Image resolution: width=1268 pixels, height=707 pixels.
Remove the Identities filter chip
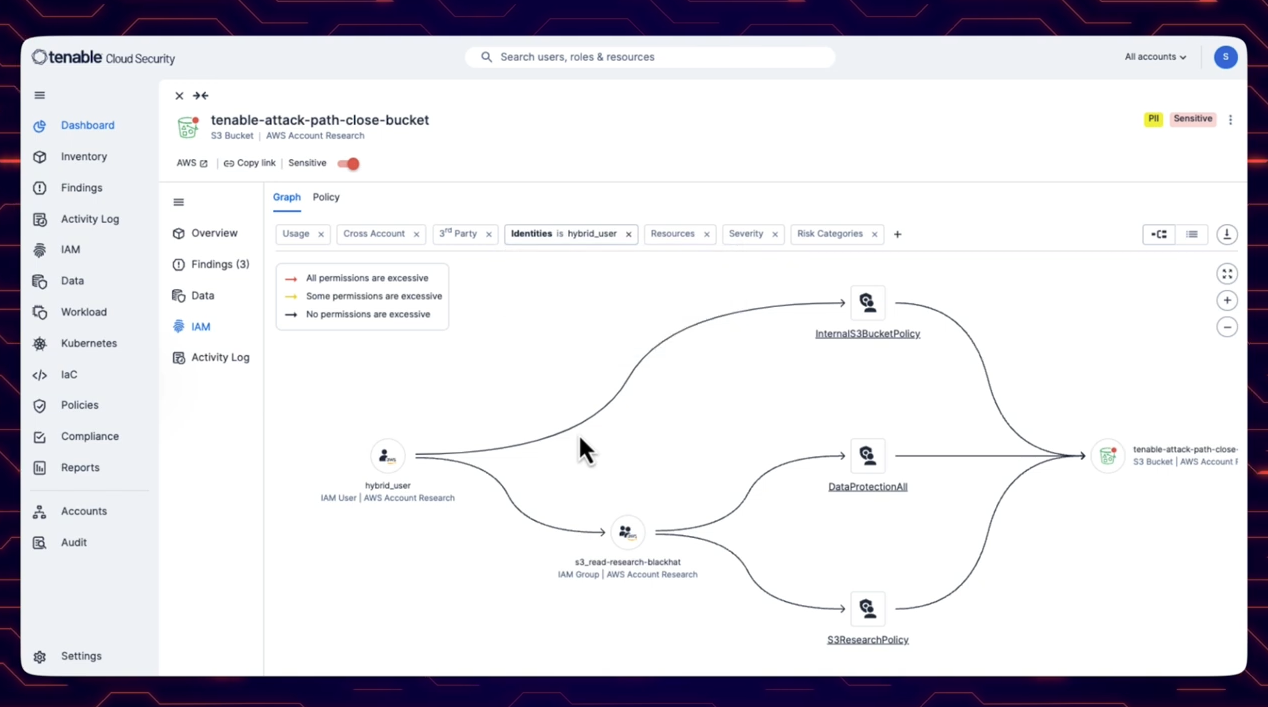(629, 235)
